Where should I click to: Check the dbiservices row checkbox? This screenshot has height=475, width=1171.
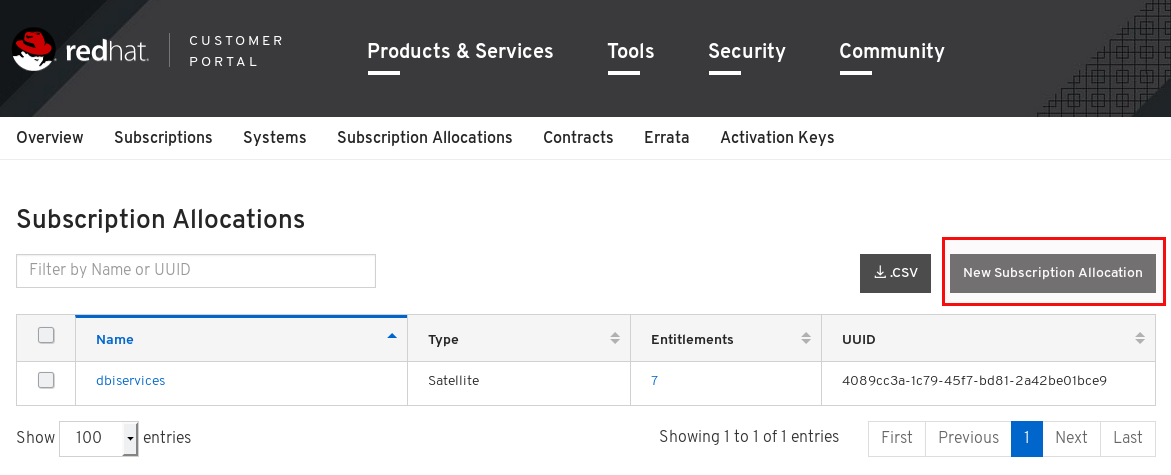coord(46,380)
